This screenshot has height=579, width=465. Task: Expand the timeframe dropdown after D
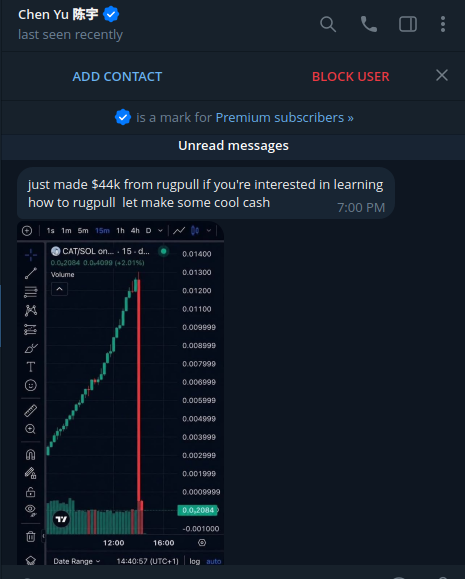point(160,230)
